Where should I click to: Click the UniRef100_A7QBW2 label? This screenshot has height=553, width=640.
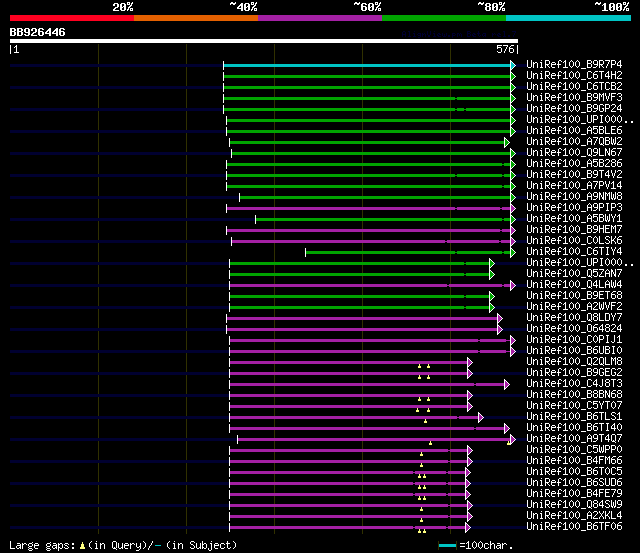(574, 142)
